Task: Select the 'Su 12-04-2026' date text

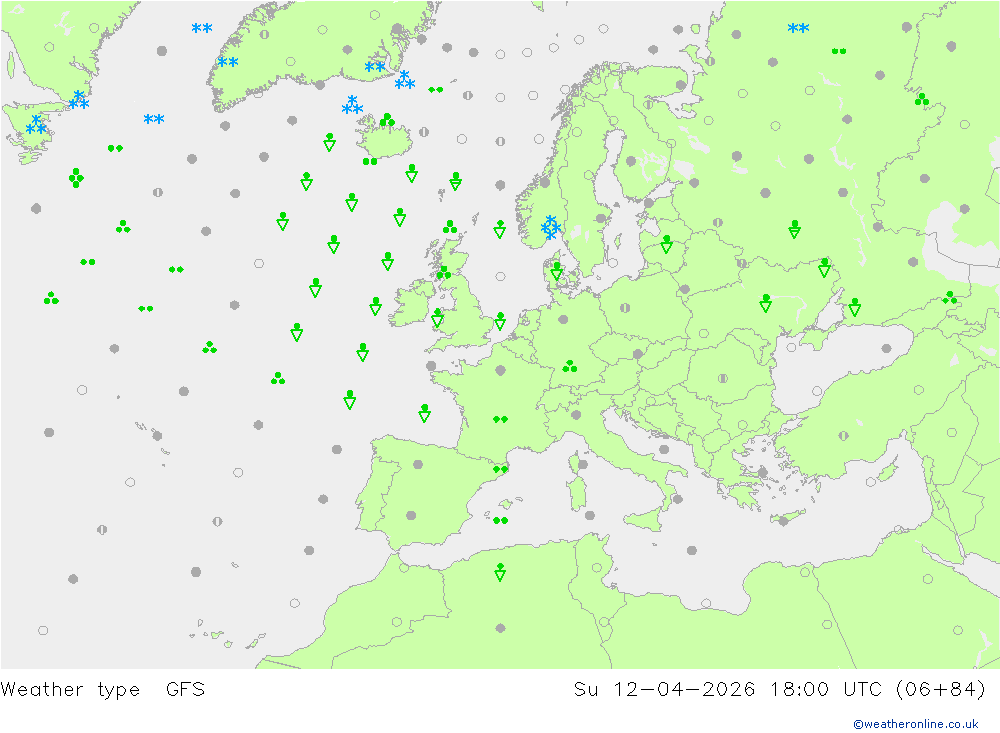Action: [x=665, y=690]
